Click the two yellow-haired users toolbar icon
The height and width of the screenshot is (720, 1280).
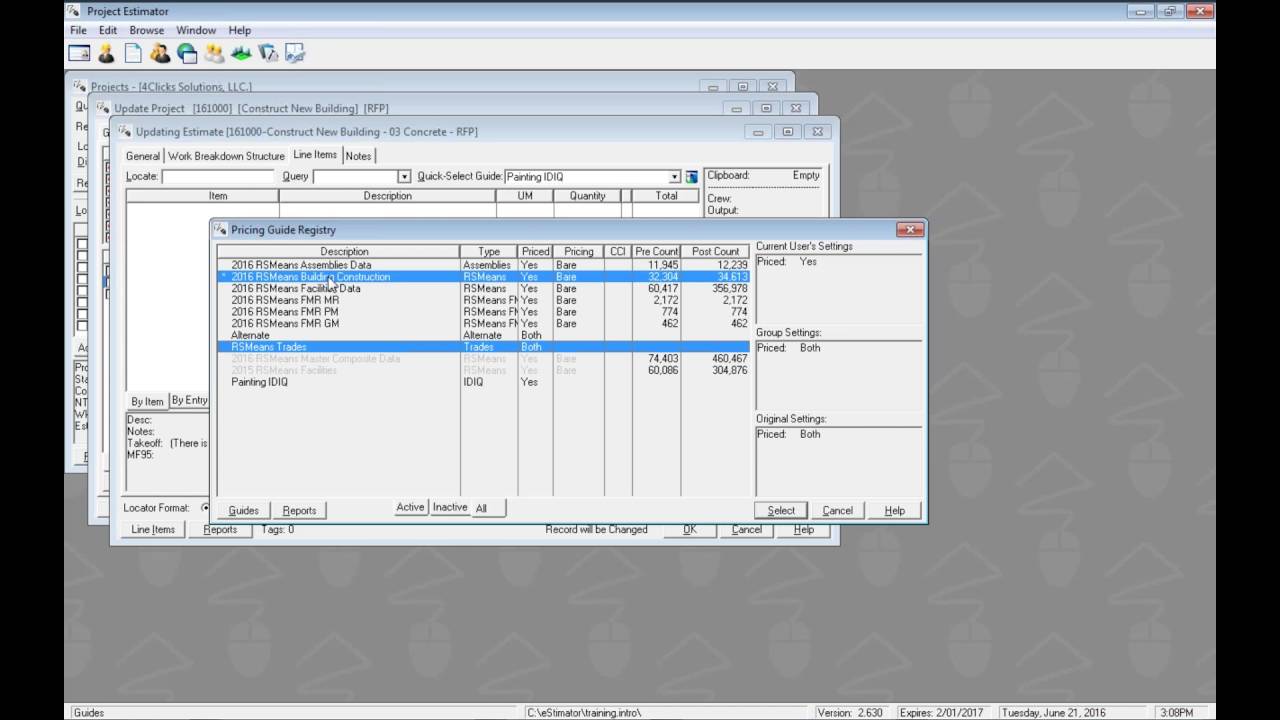tap(214, 53)
